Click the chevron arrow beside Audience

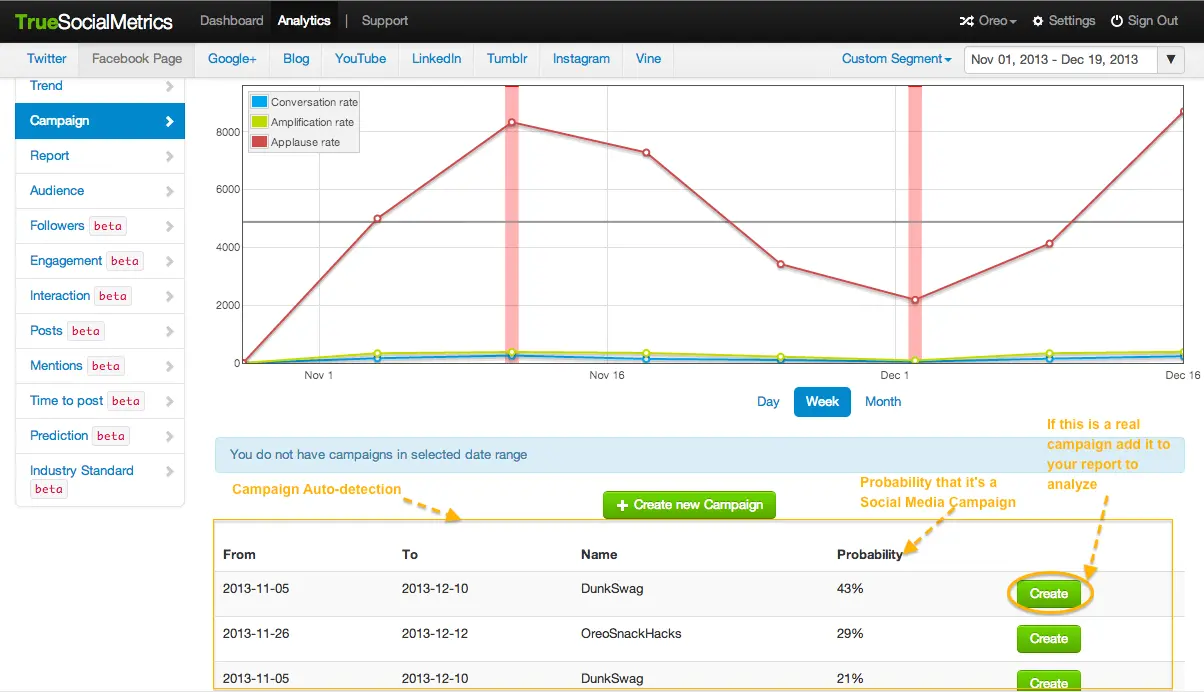pos(169,191)
